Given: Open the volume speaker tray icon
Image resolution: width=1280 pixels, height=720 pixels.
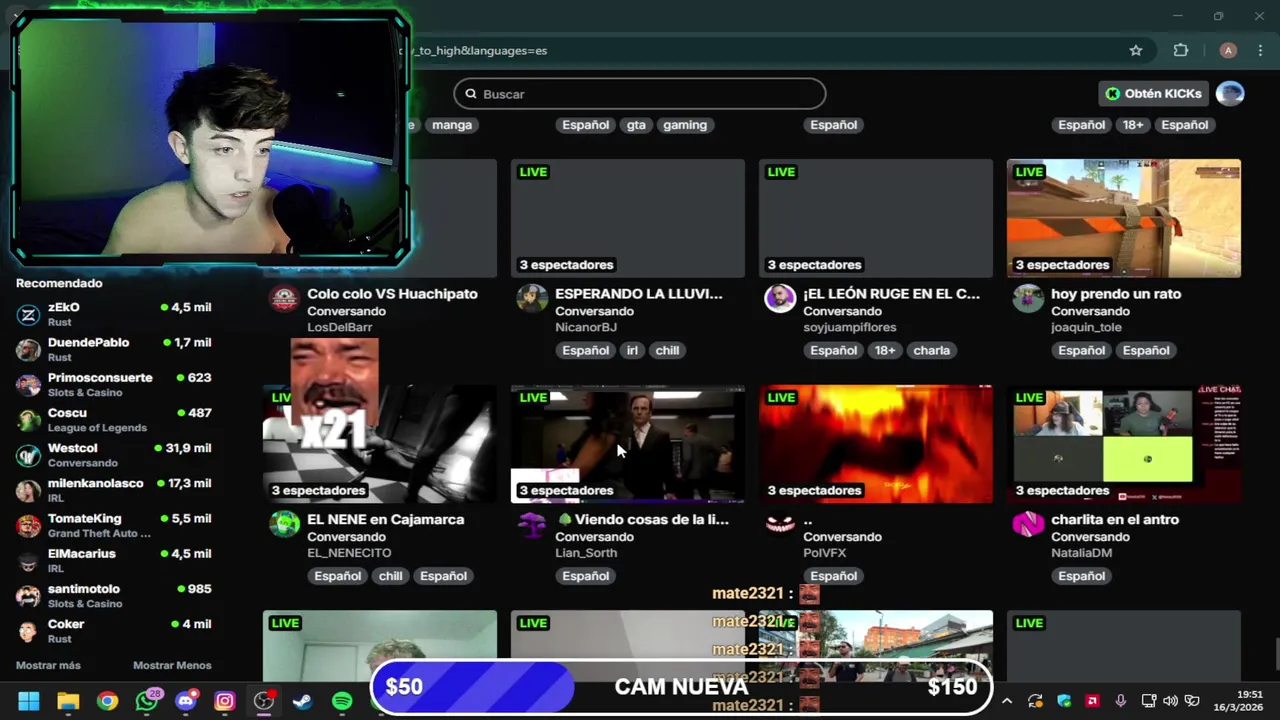Looking at the screenshot, I should point(1170,701).
